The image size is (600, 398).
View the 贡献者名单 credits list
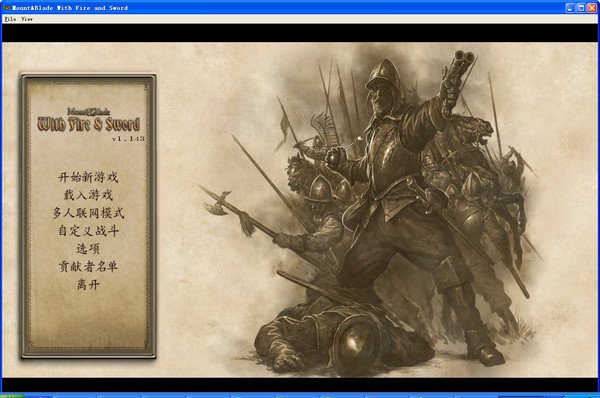click(88, 266)
